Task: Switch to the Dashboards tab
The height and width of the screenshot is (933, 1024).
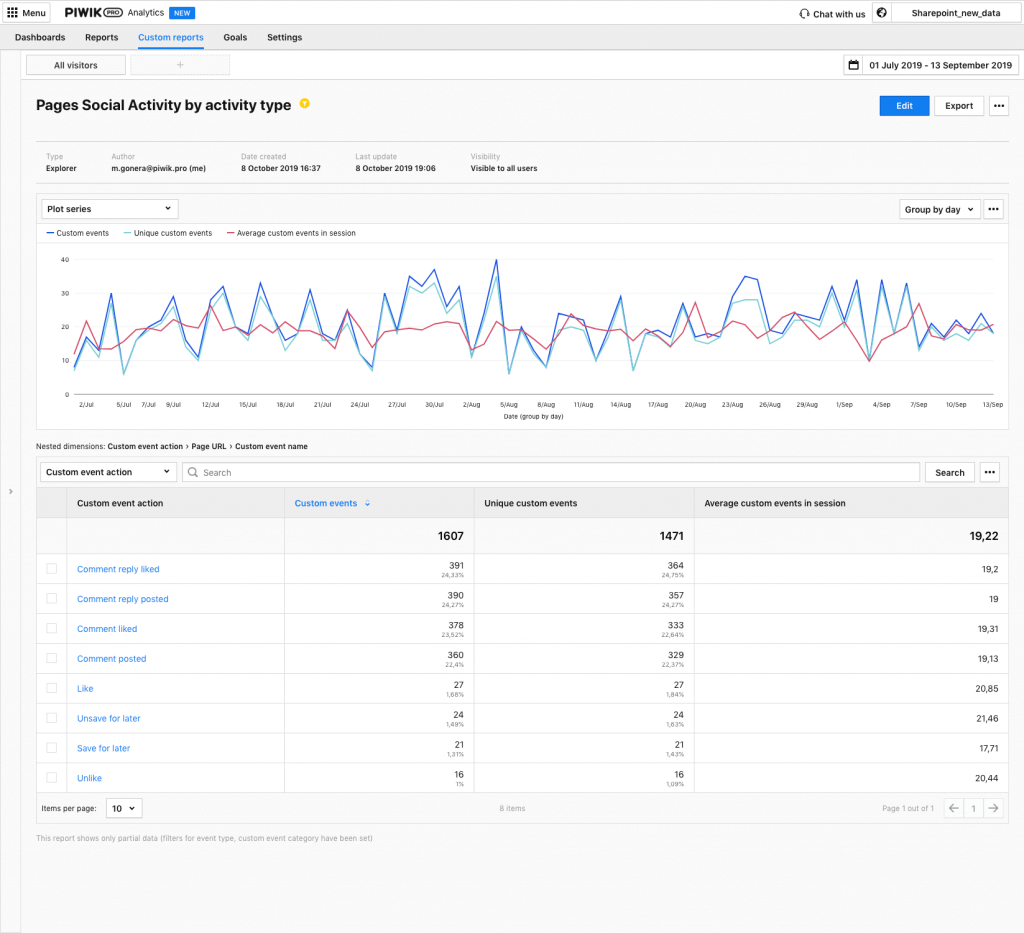Action: [x=40, y=37]
